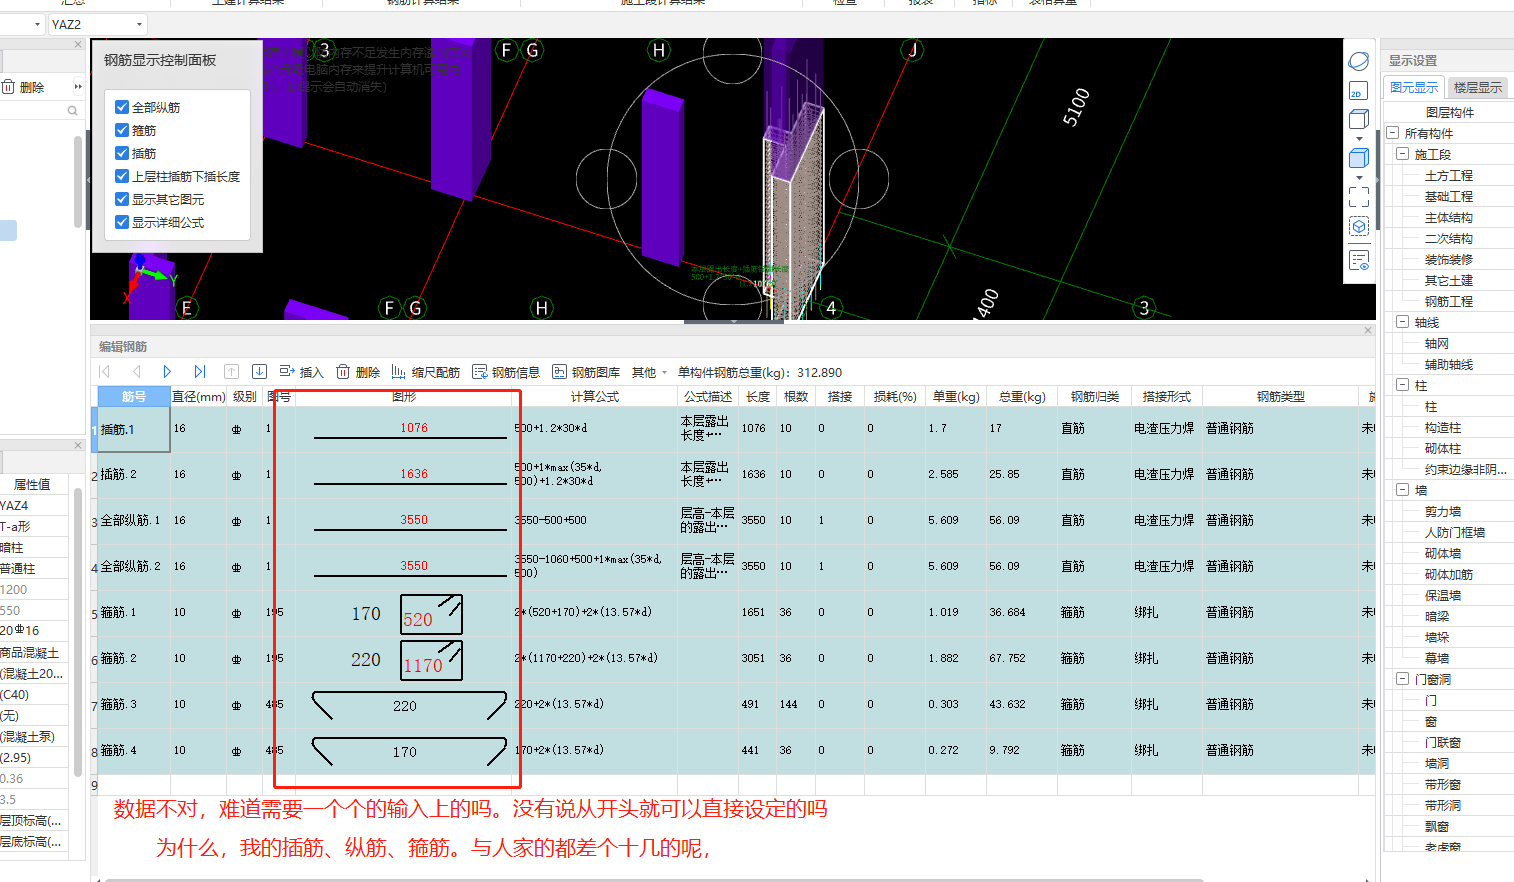Collapse the 轴线 tree node

click(1402, 322)
